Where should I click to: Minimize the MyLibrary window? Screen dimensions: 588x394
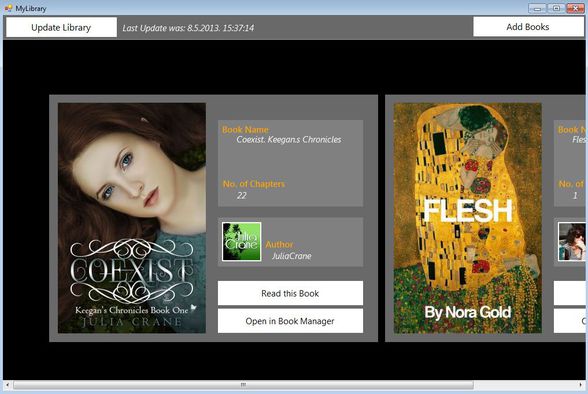(x=537, y=8)
